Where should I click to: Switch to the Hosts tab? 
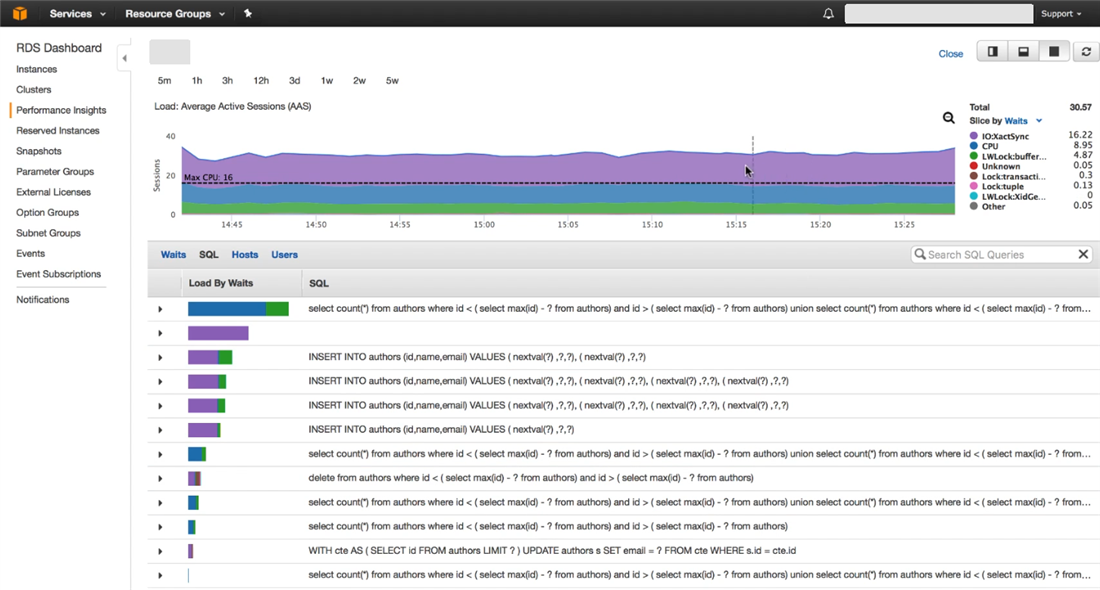[245, 255]
